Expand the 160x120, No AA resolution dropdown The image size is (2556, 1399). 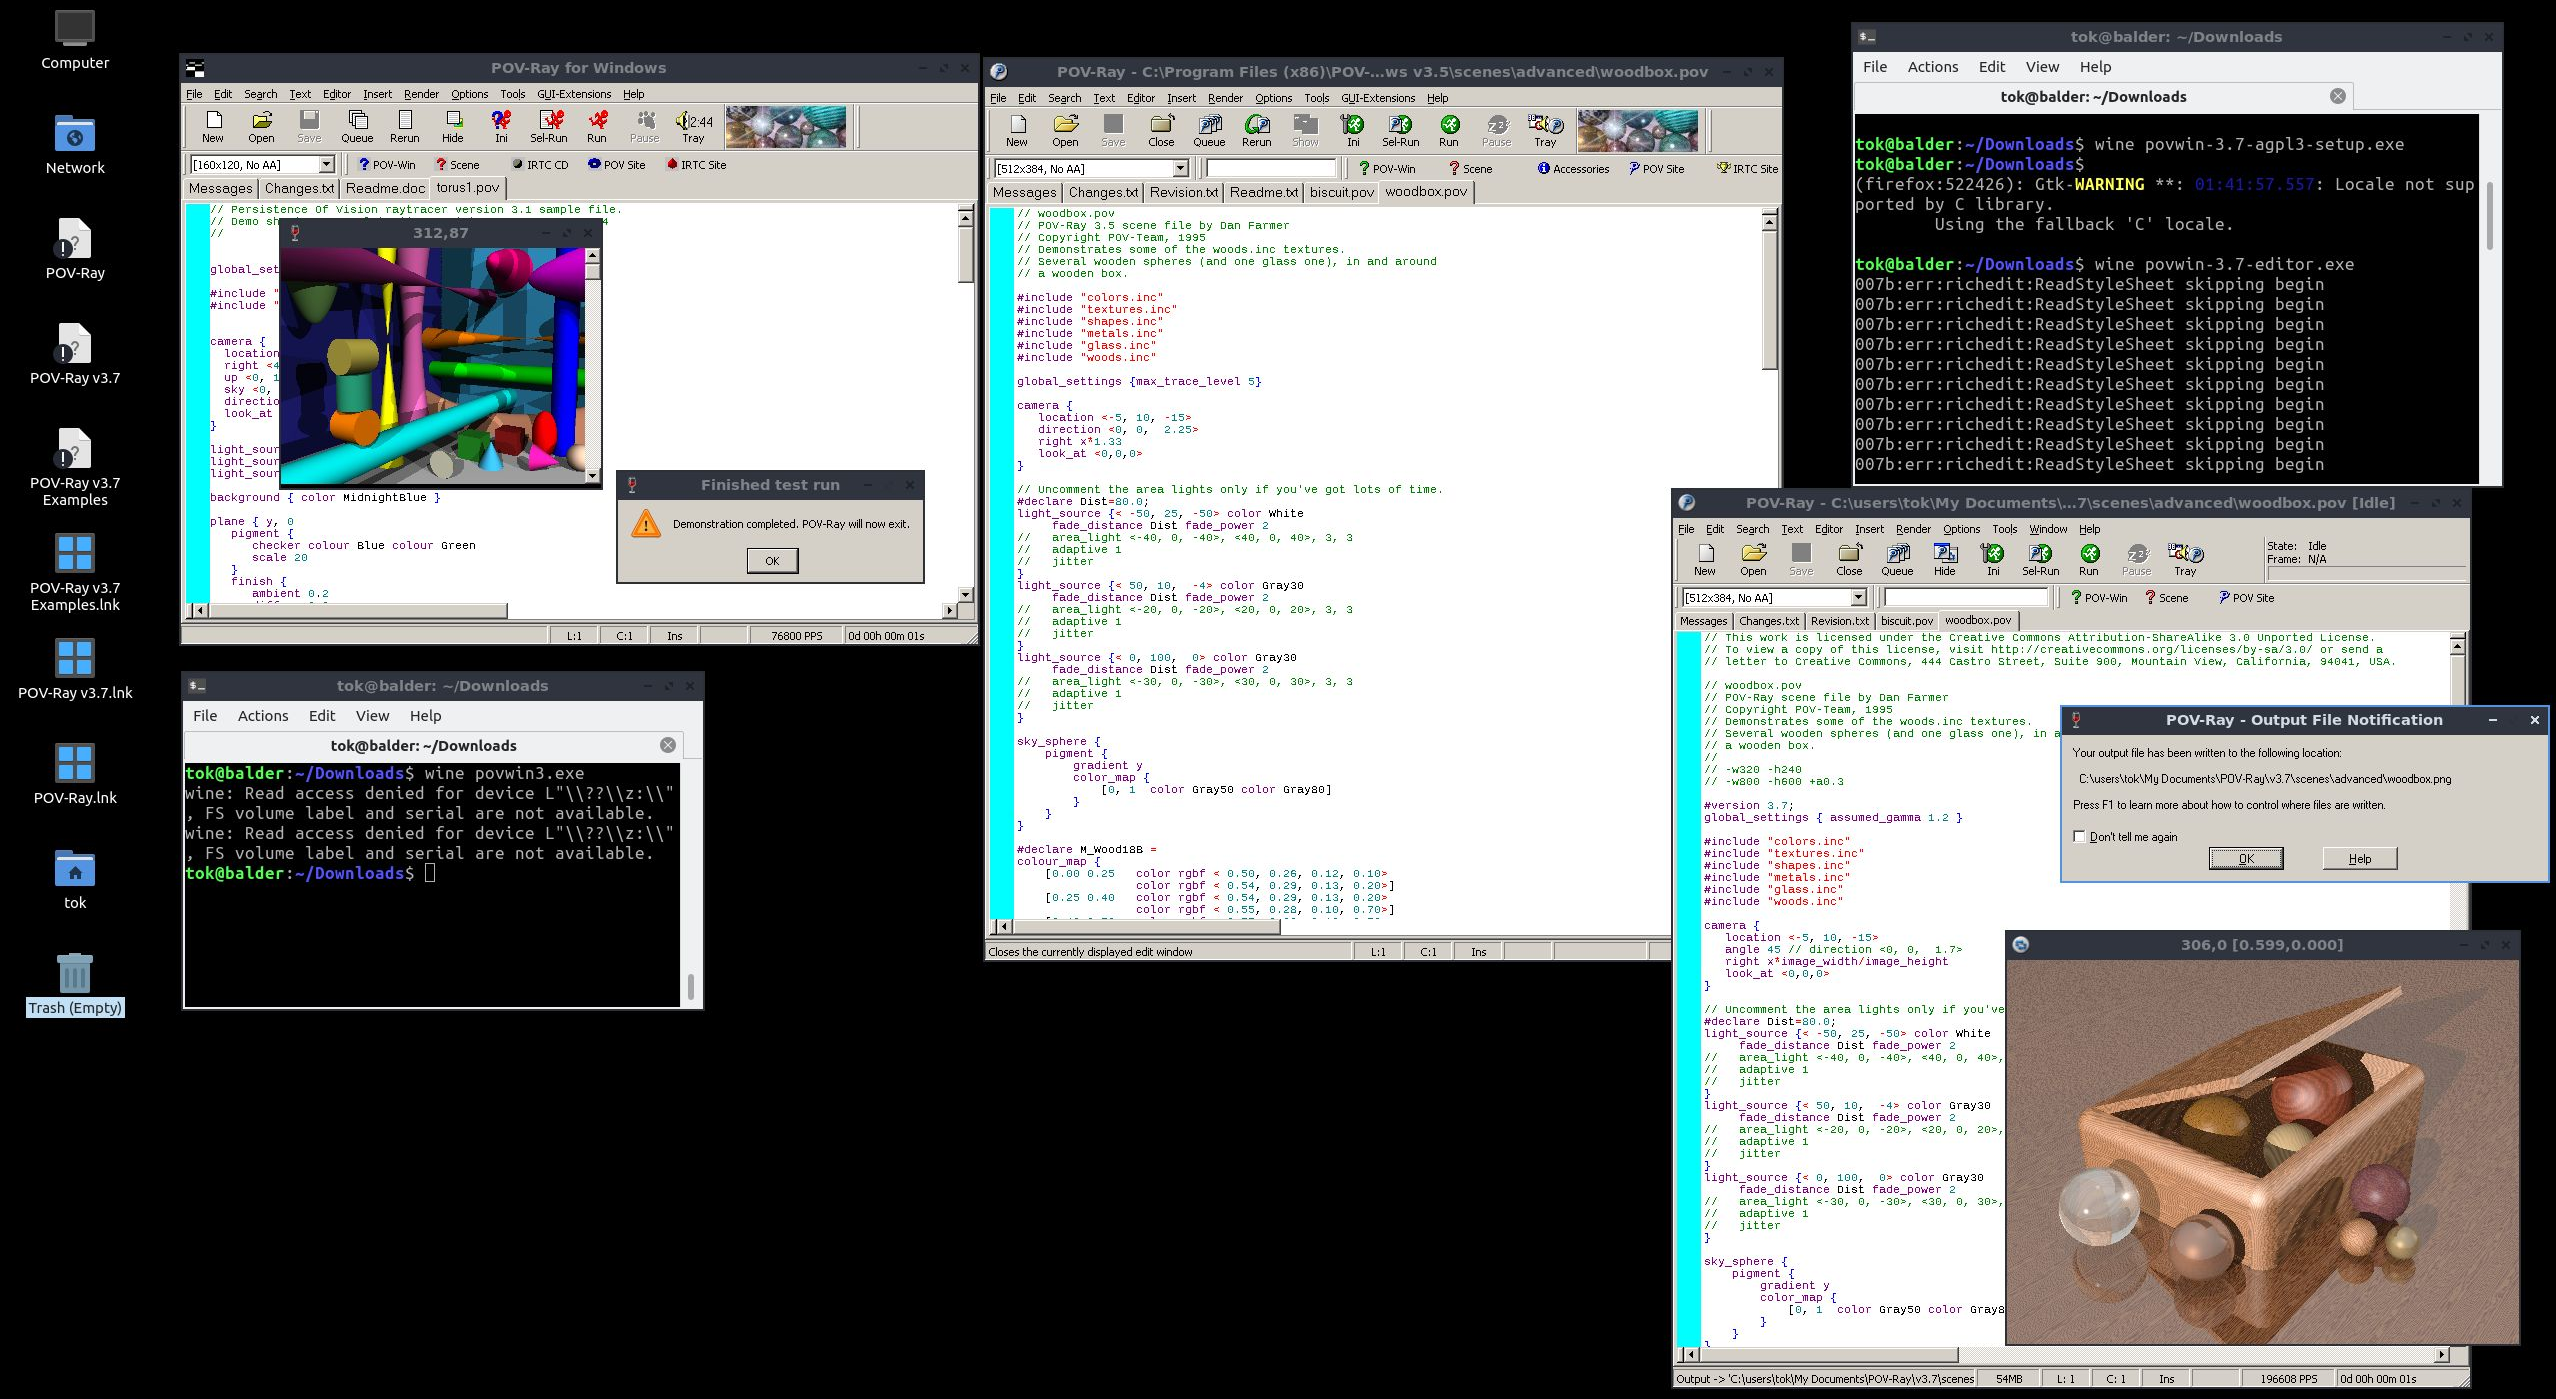(326, 165)
